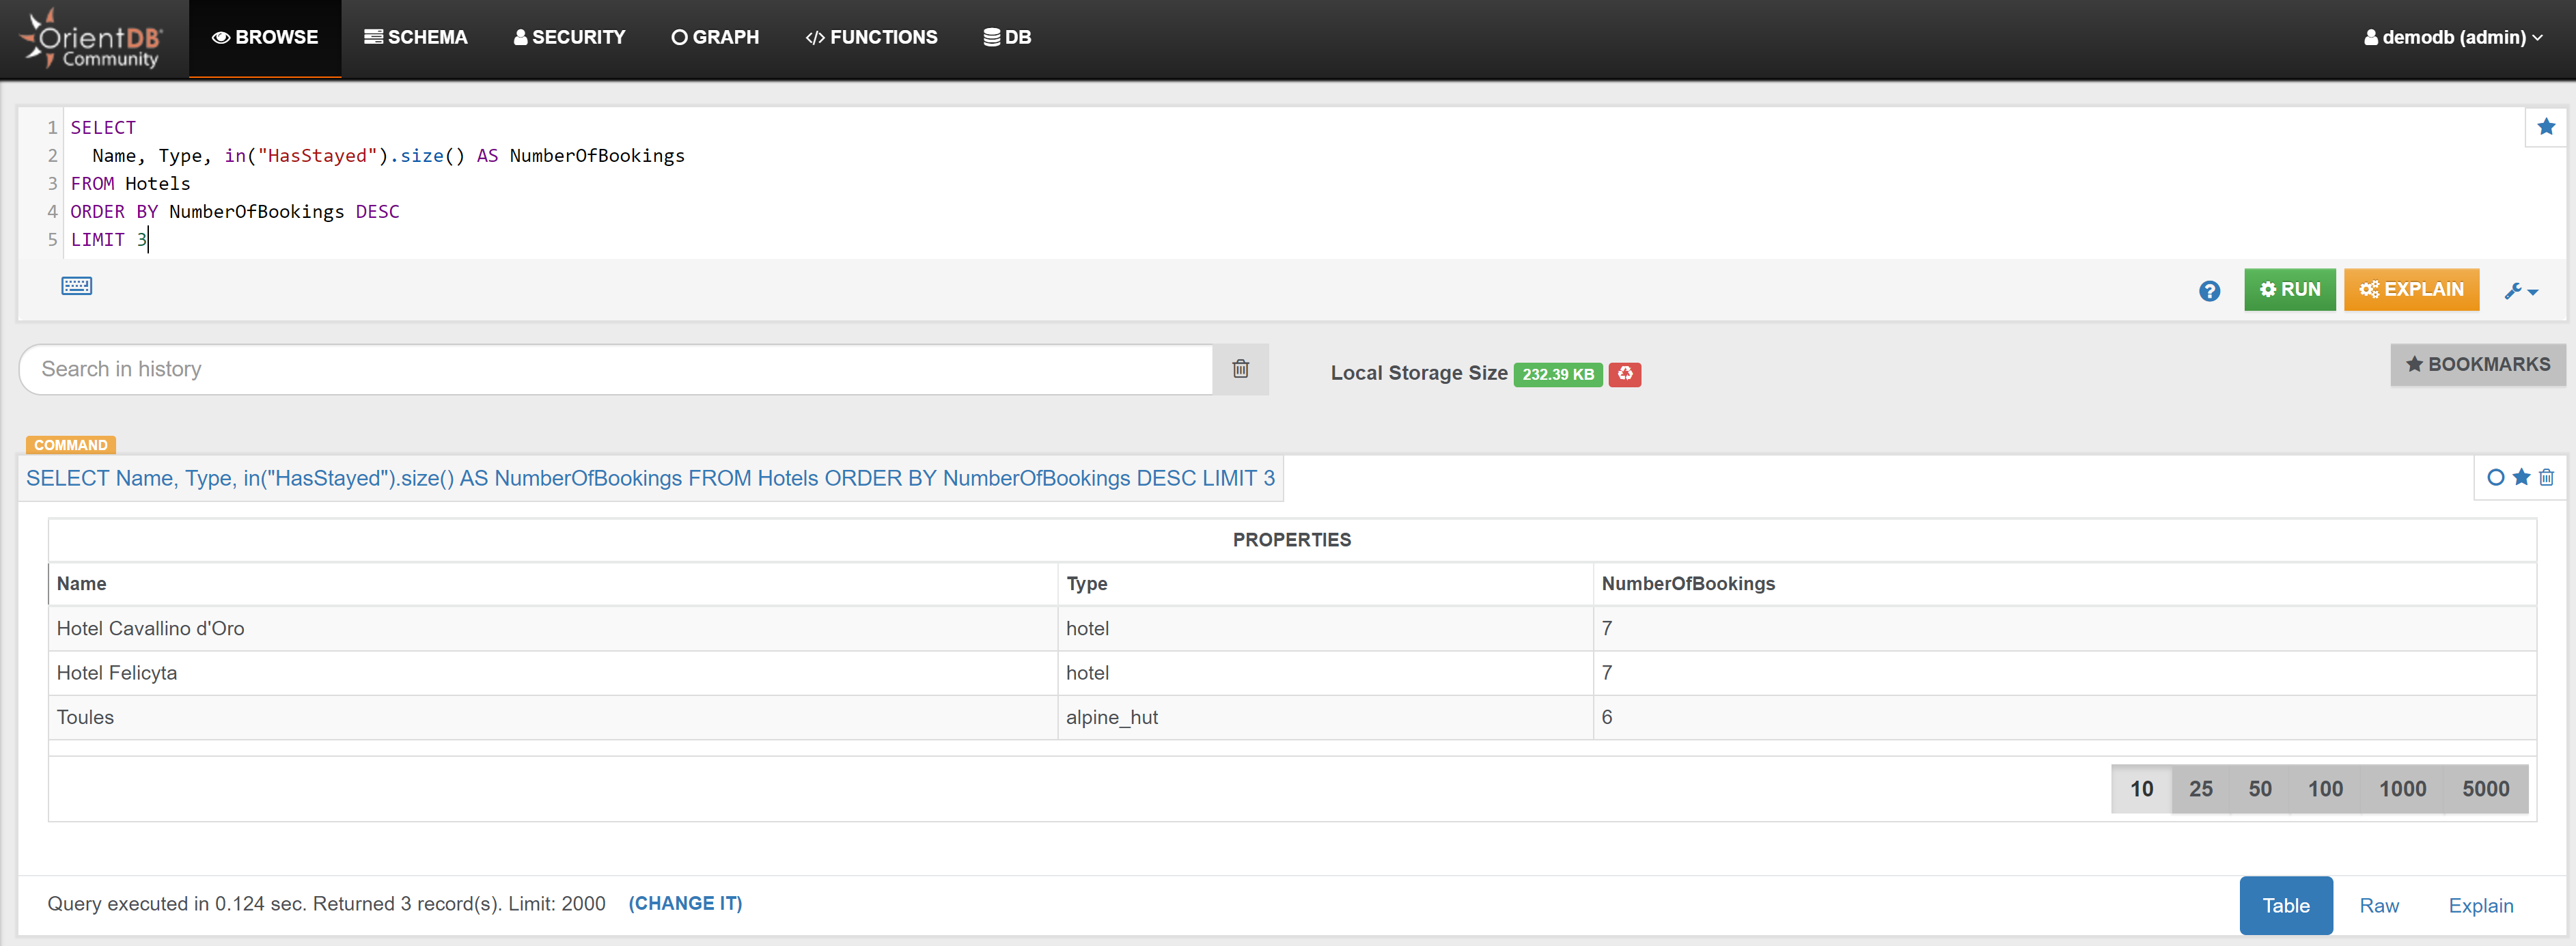2576x946 pixels.
Task: Click the keyboard shortcuts icon below the editor
Action: click(x=77, y=286)
